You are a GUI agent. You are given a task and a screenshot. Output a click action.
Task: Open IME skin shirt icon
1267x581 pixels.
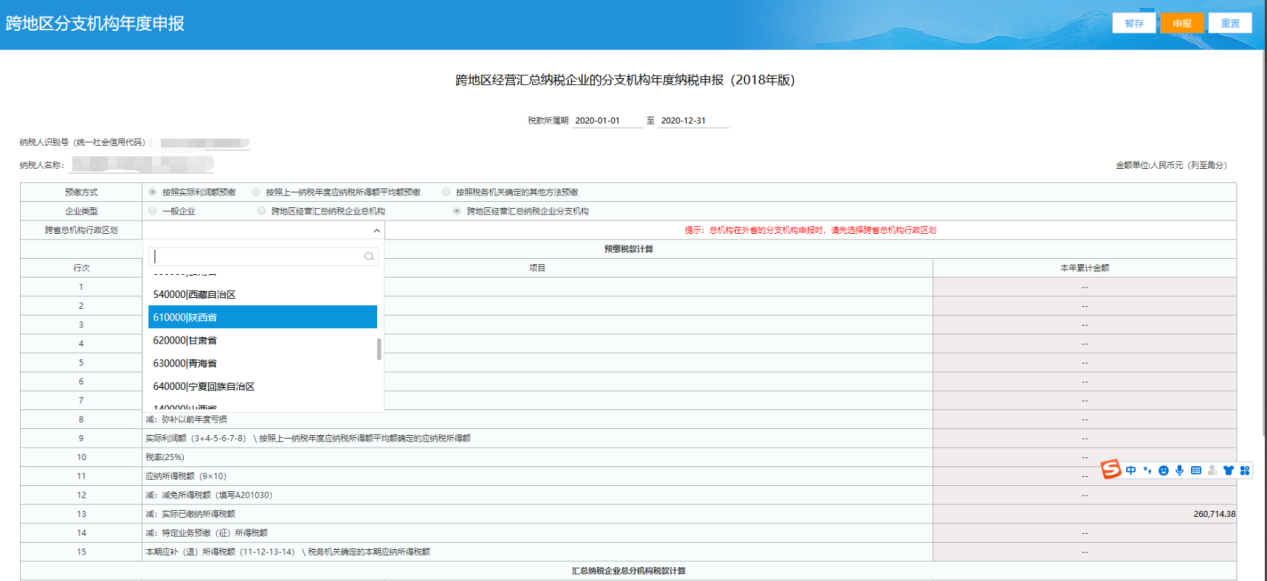(x=1228, y=470)
